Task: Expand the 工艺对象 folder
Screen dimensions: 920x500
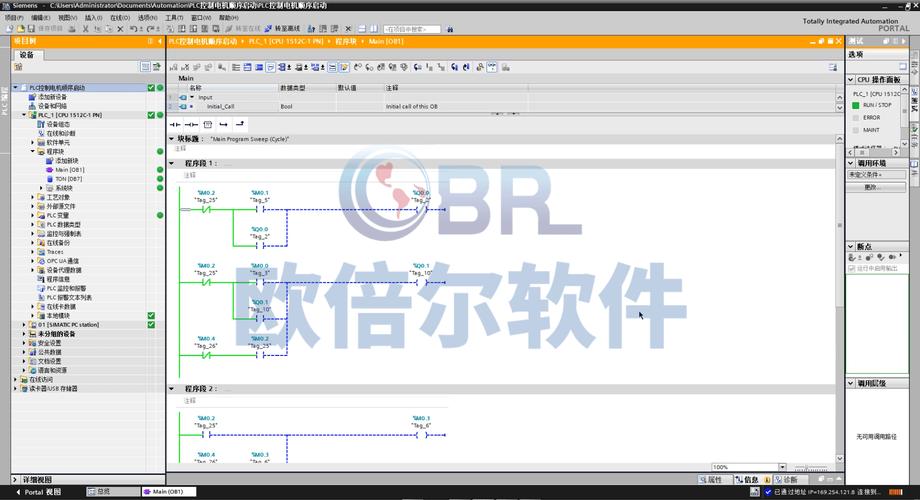Action: click(33, 197)
